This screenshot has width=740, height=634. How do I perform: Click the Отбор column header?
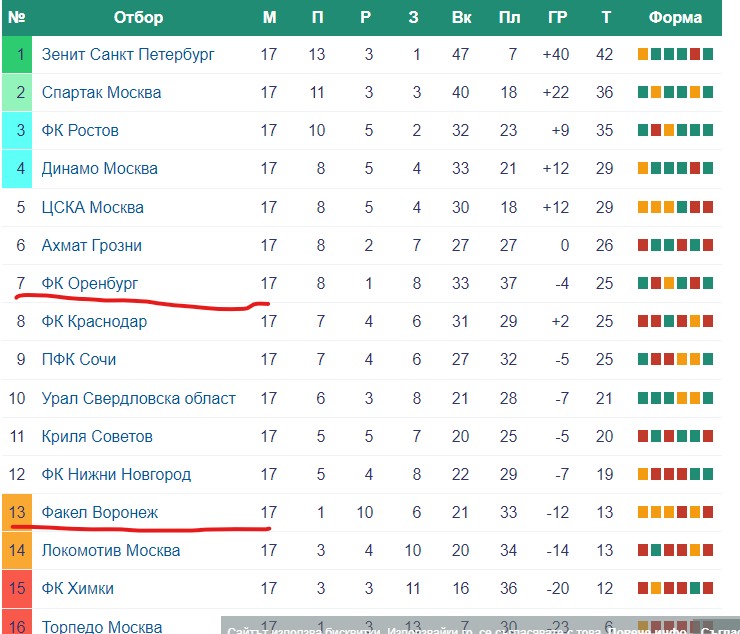pyautogui.click(x=138, y=17)
